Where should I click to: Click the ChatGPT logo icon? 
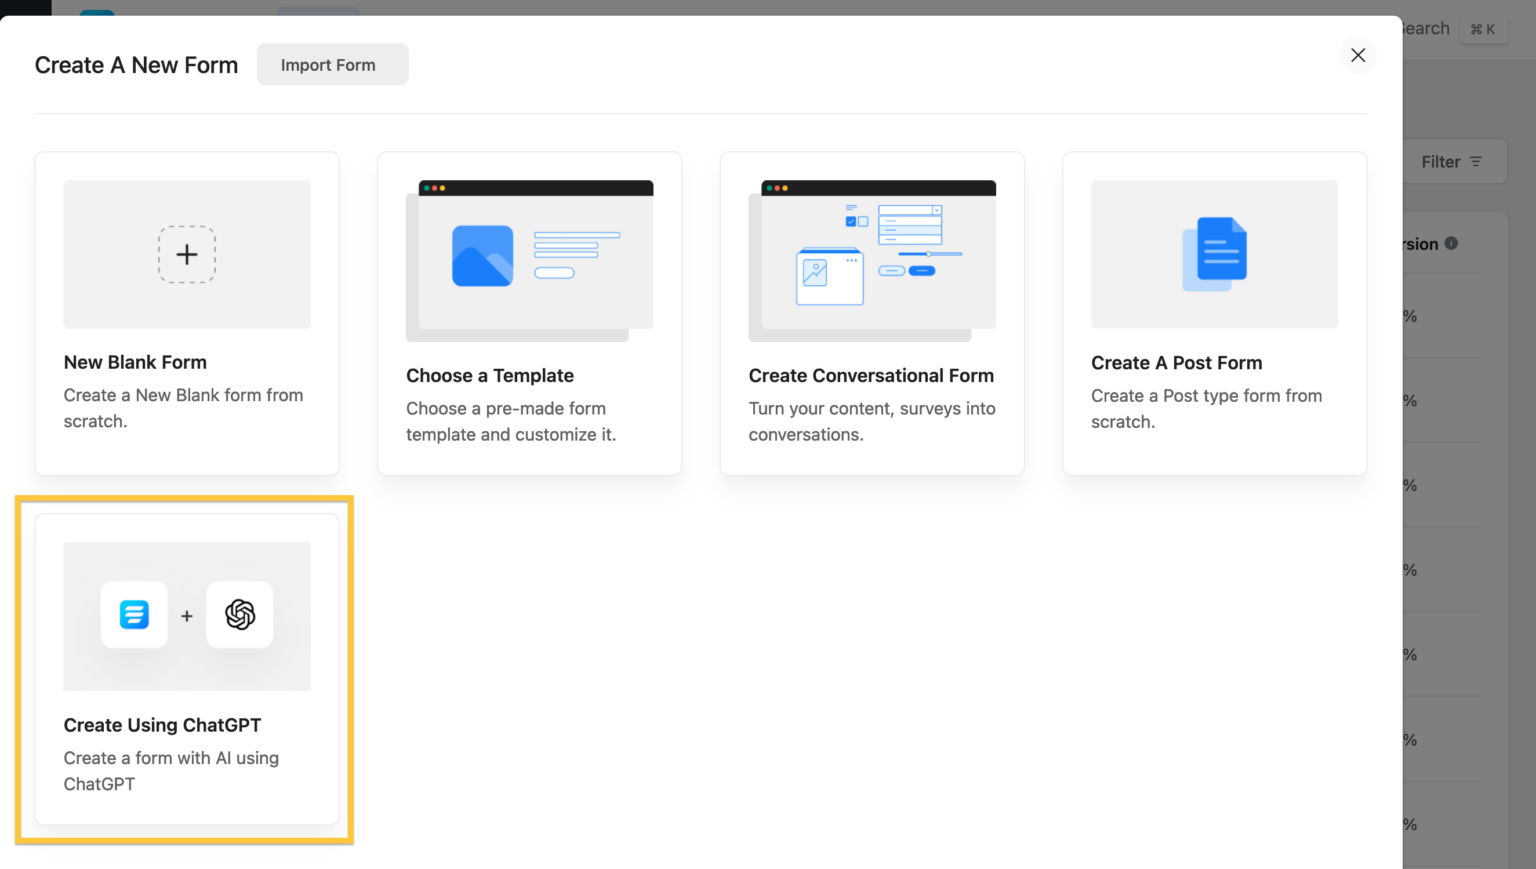[x=239, y=615]
